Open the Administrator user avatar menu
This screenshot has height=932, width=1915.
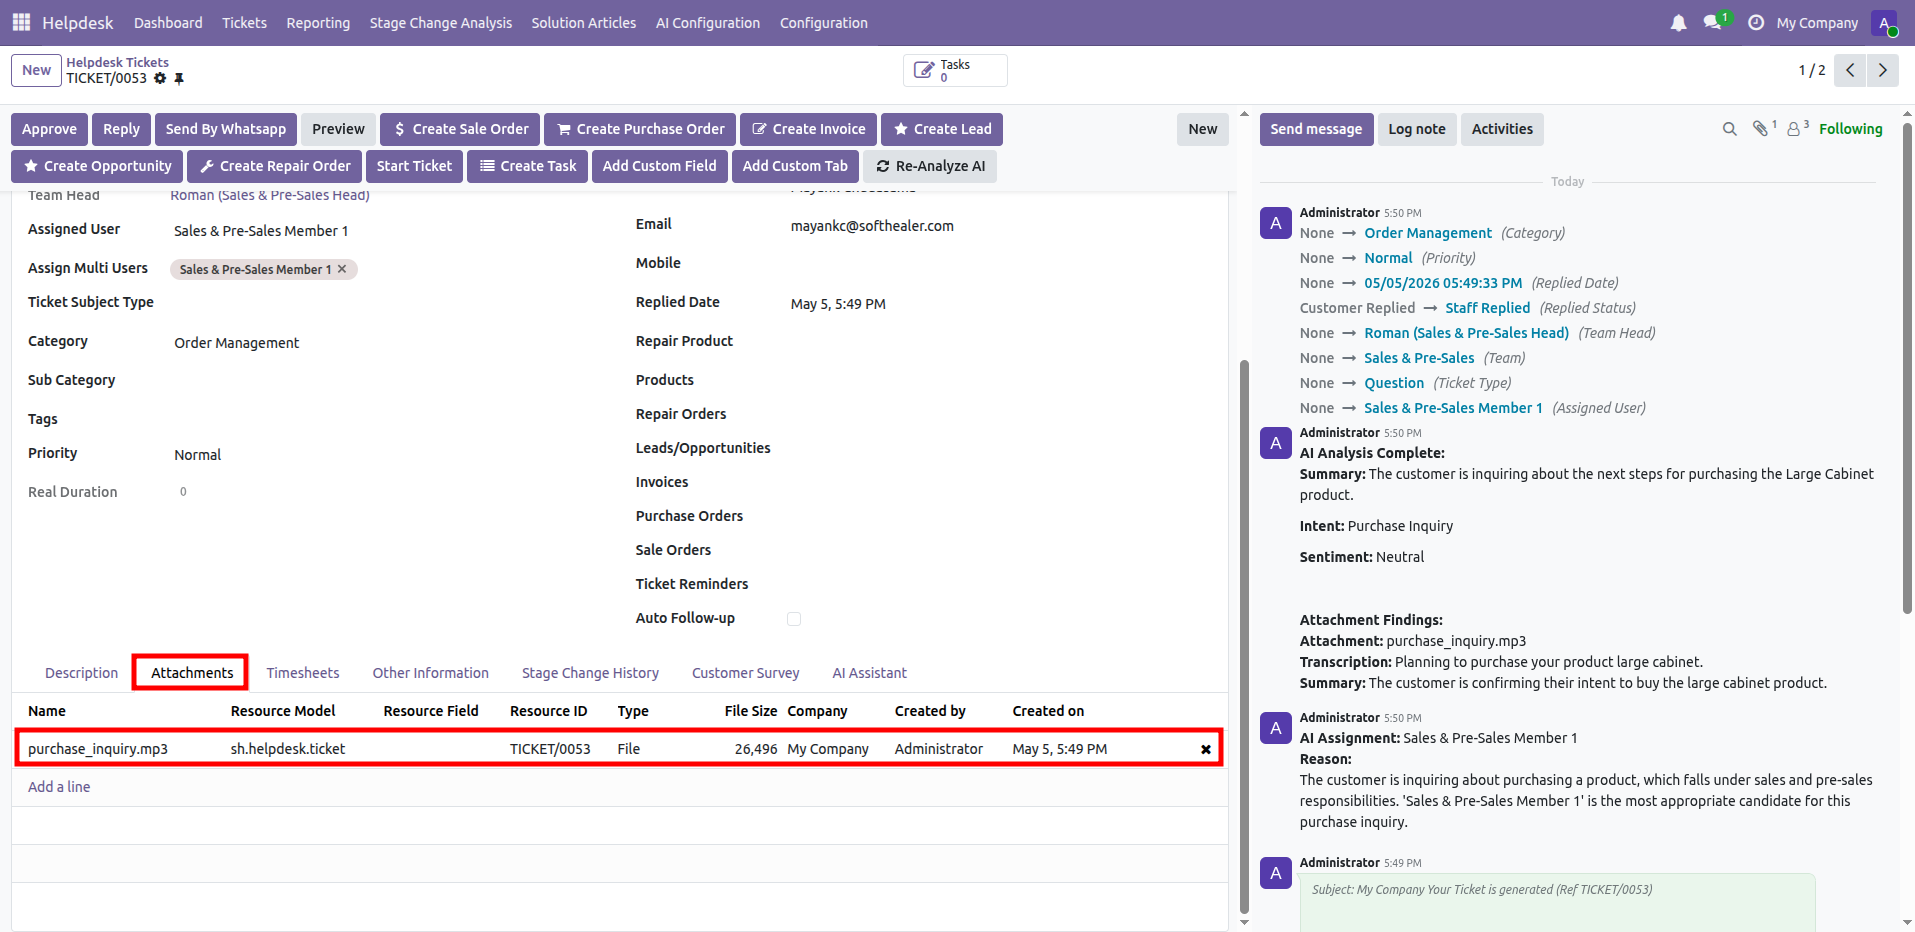click(x=1885, y=23)
